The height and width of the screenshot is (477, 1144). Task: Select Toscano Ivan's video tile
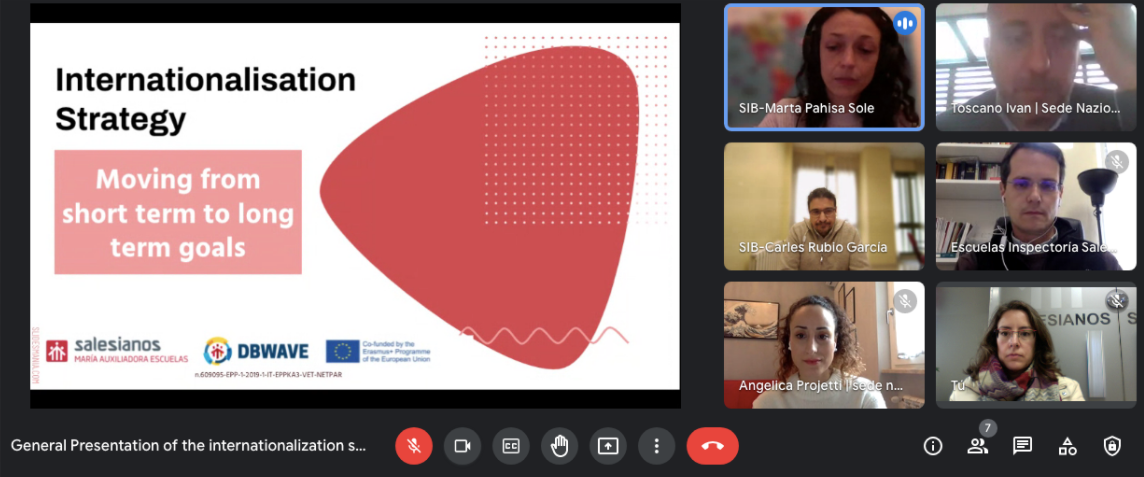tap(1035, 66)
